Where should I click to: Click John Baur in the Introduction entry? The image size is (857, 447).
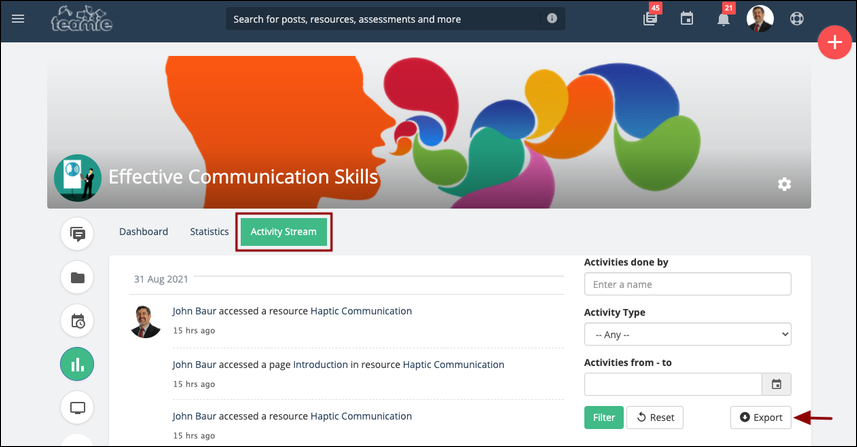[195, 364]
